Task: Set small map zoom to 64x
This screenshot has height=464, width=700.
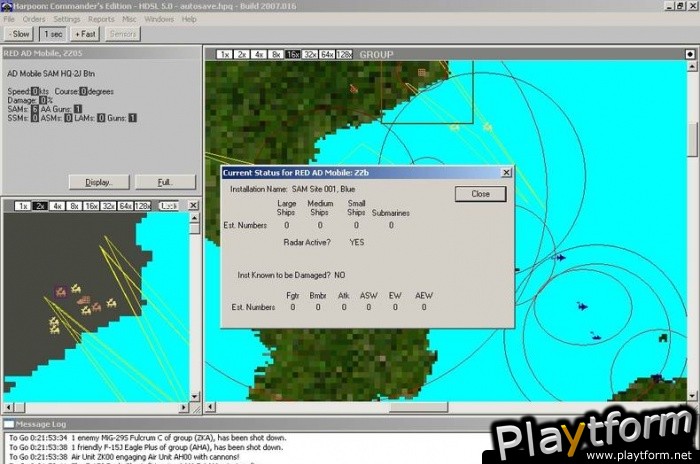Action: [125, 206]
